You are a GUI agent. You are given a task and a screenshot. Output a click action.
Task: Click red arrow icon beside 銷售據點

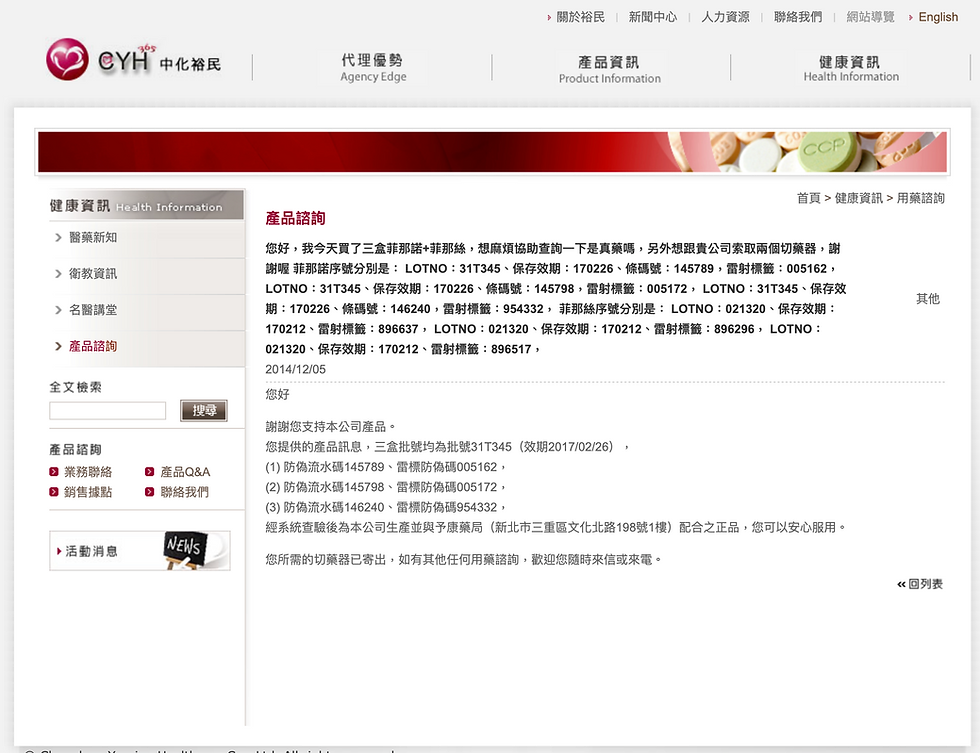point(54,492)
